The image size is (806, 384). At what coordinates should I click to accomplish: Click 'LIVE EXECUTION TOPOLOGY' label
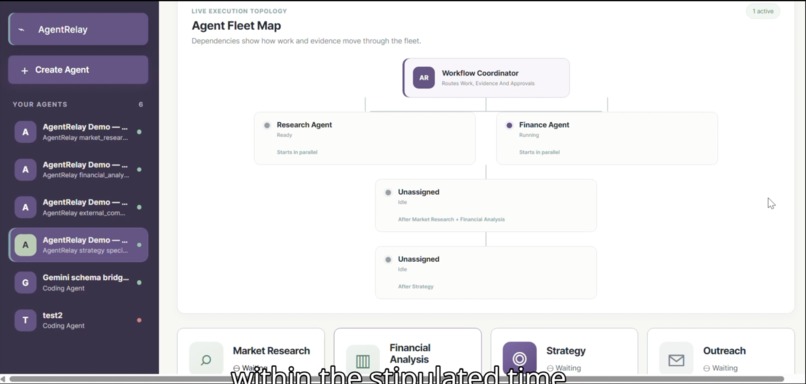coord(240,11)
